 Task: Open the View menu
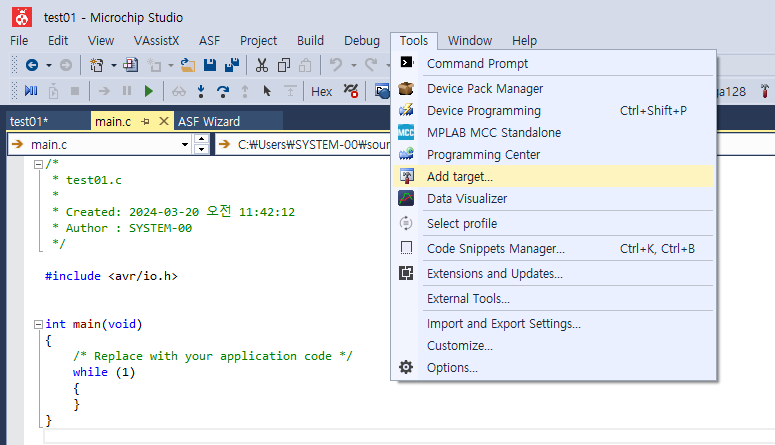tap(101, 41)
